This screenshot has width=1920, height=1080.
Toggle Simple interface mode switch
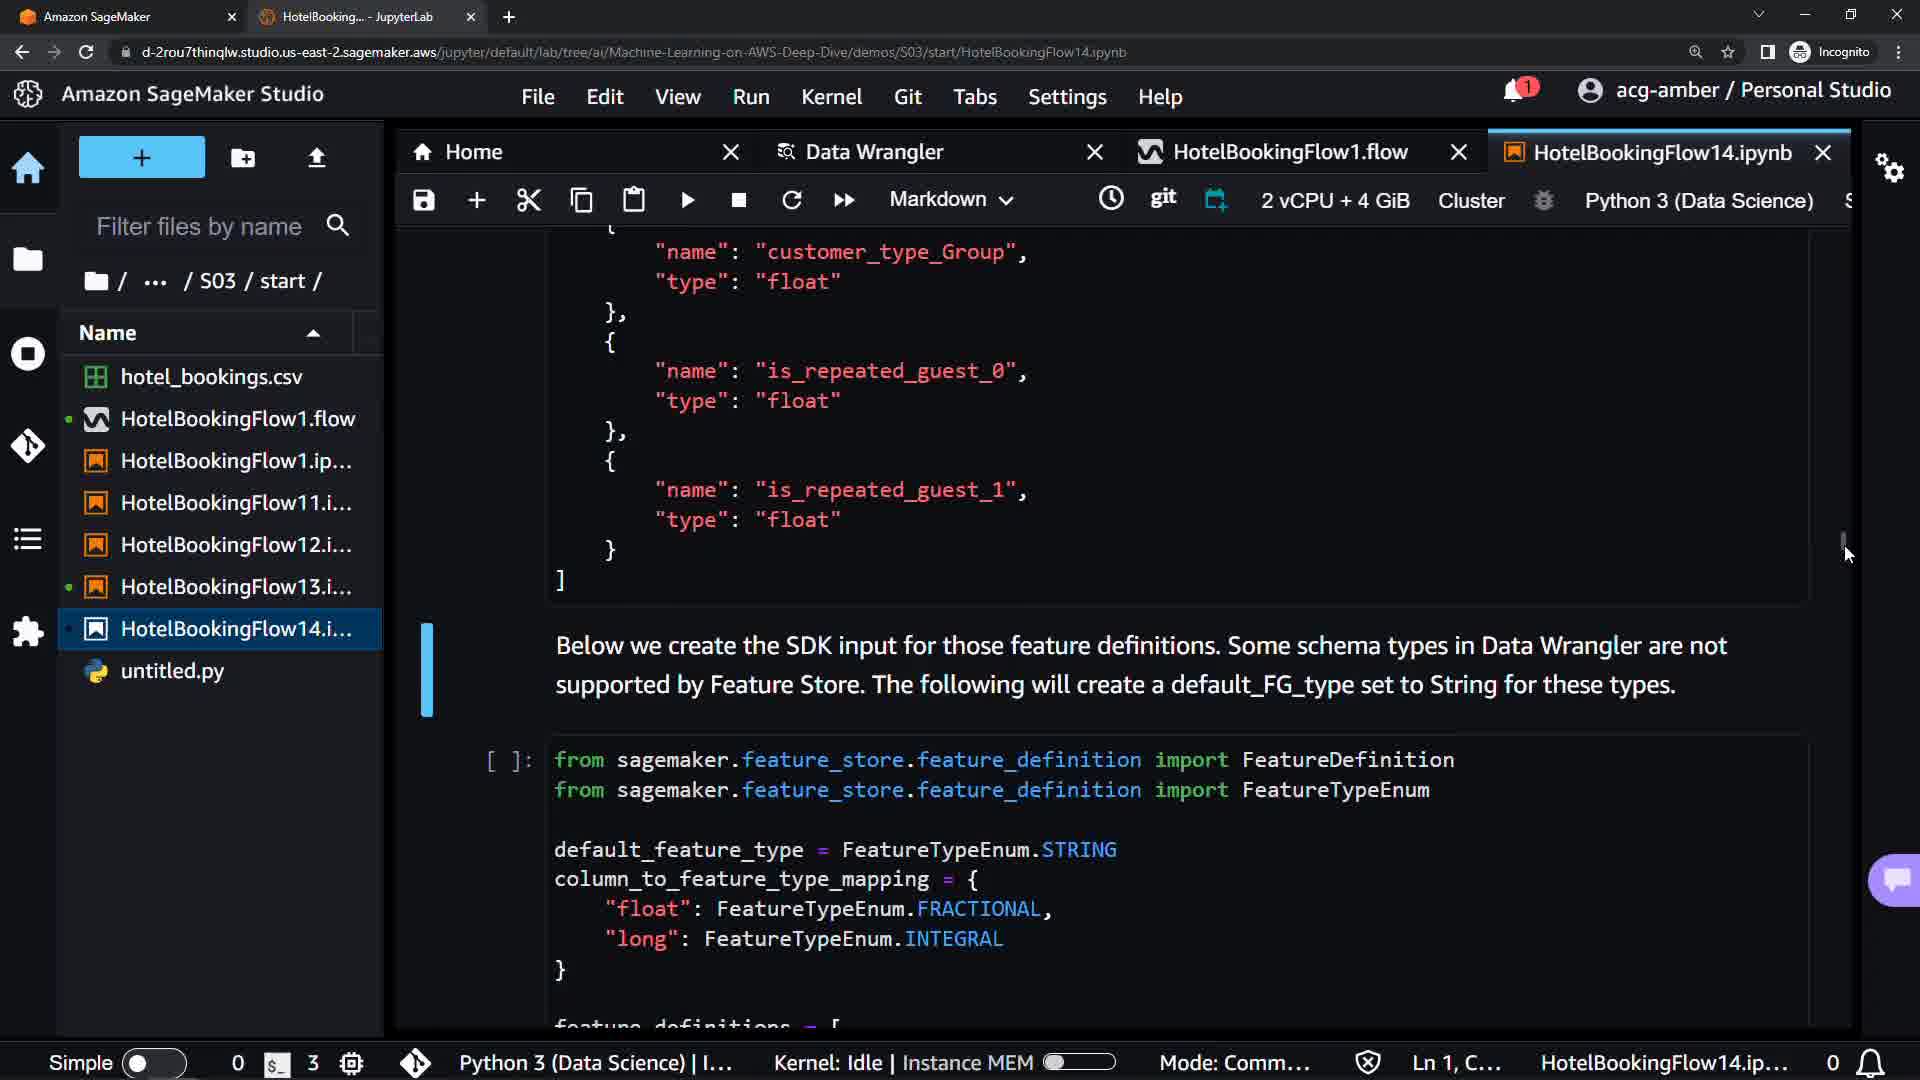(153, 1063)
